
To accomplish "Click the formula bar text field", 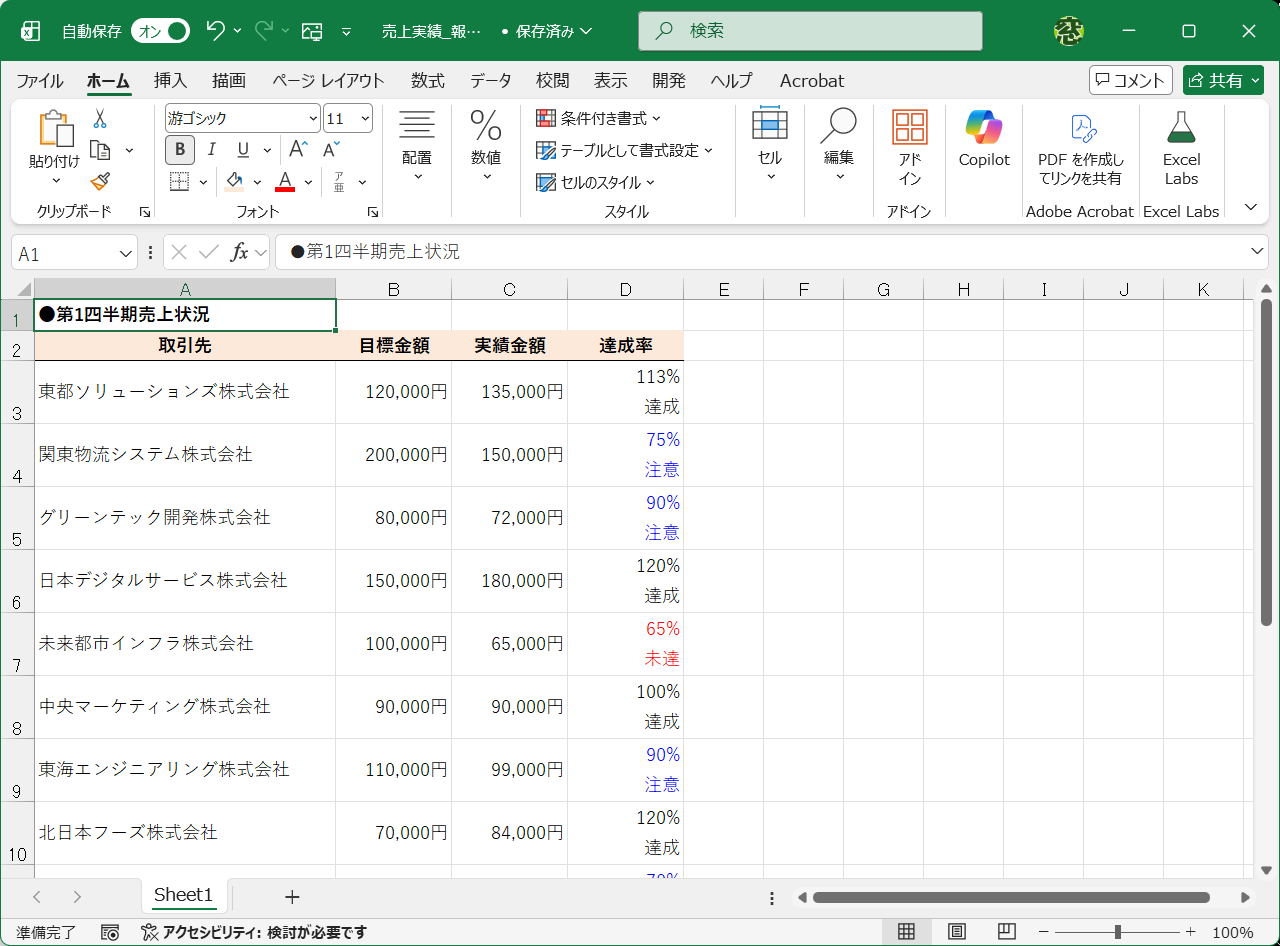I will point(760,252).
